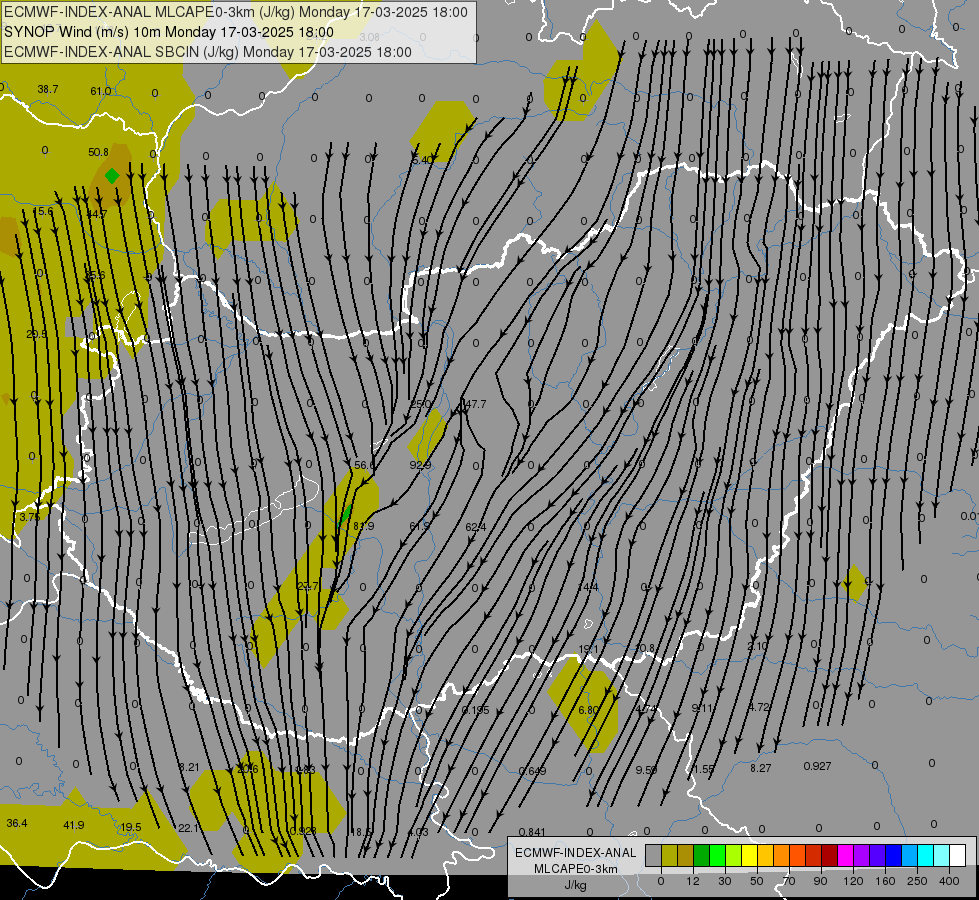Click the pure blue legend swatch
Viewport: 979px width, 900px height.
click(x=893, y=855)
